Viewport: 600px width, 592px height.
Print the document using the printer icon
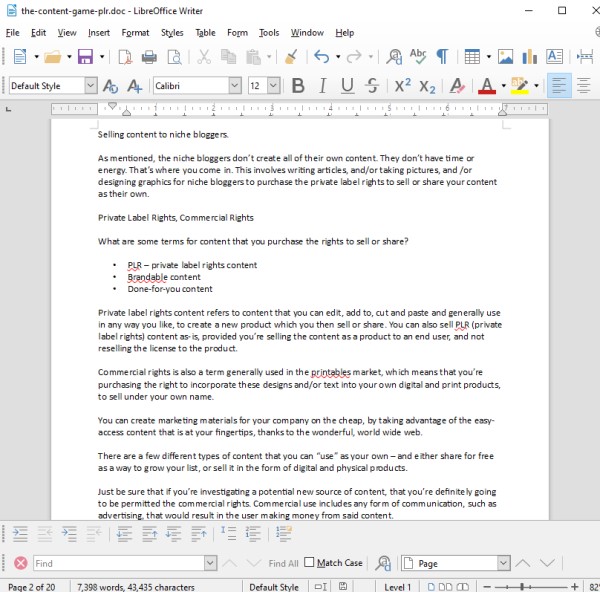149,57
